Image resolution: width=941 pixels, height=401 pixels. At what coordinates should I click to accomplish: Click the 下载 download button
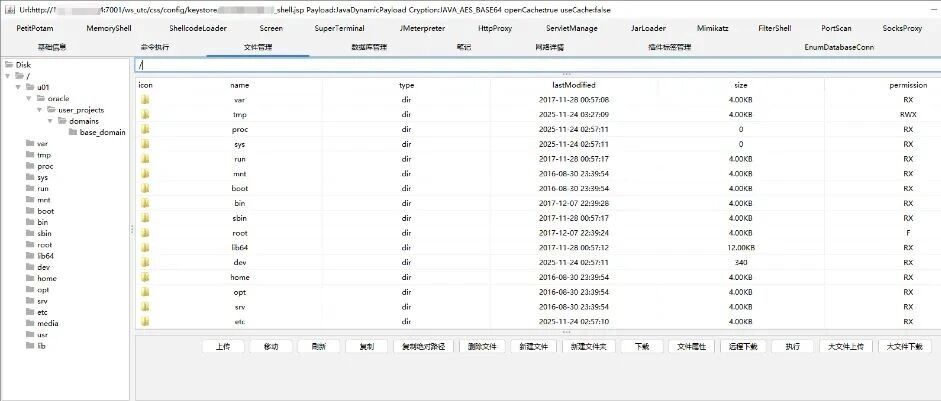(x=642, y=346)
